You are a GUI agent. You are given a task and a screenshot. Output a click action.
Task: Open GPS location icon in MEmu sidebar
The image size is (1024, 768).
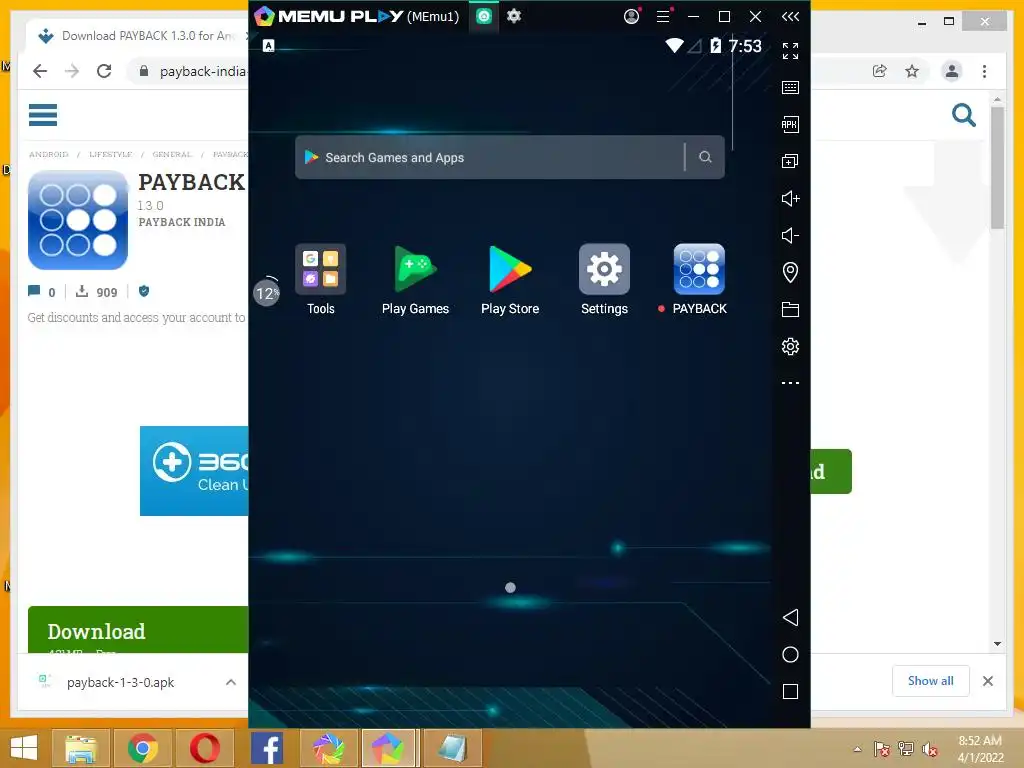(x=790, y=272)
